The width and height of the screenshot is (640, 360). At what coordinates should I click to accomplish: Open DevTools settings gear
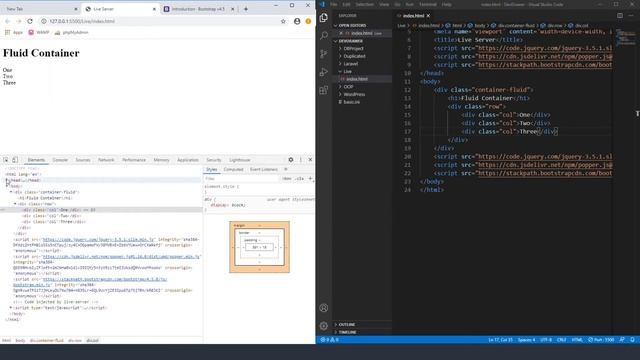(291, 160)
